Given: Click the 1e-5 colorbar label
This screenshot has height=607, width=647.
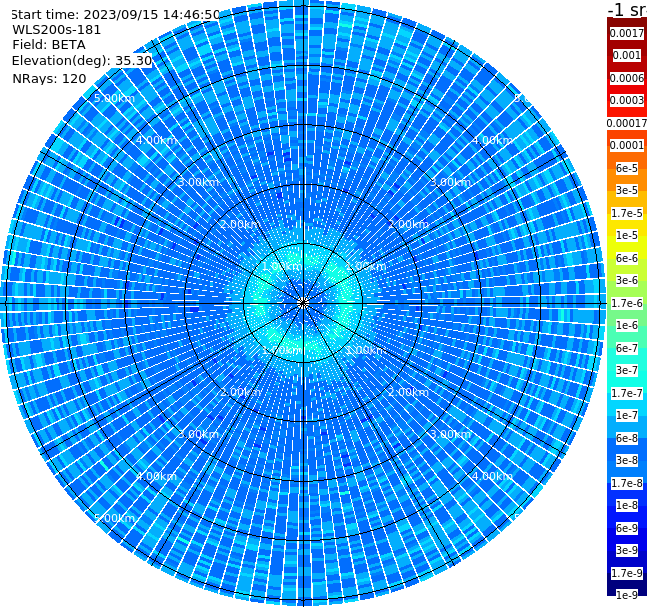Looking at the screenshot, I should [627, 235].
